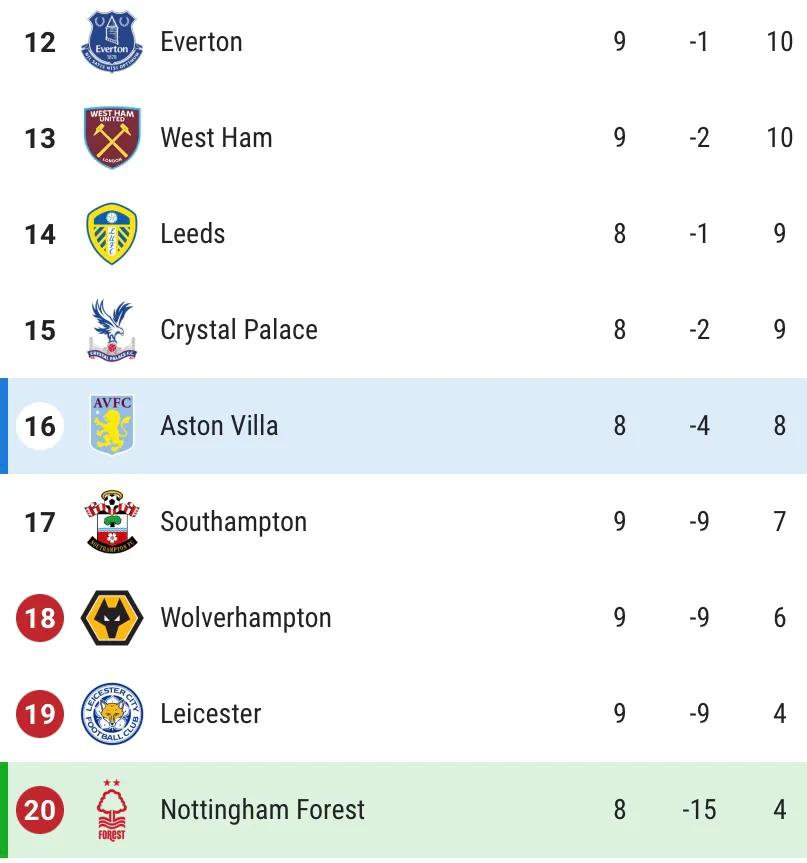Screen dimensions: 807x863
Task: Click the red position 18 badge
Action: (x=40, y=618)
